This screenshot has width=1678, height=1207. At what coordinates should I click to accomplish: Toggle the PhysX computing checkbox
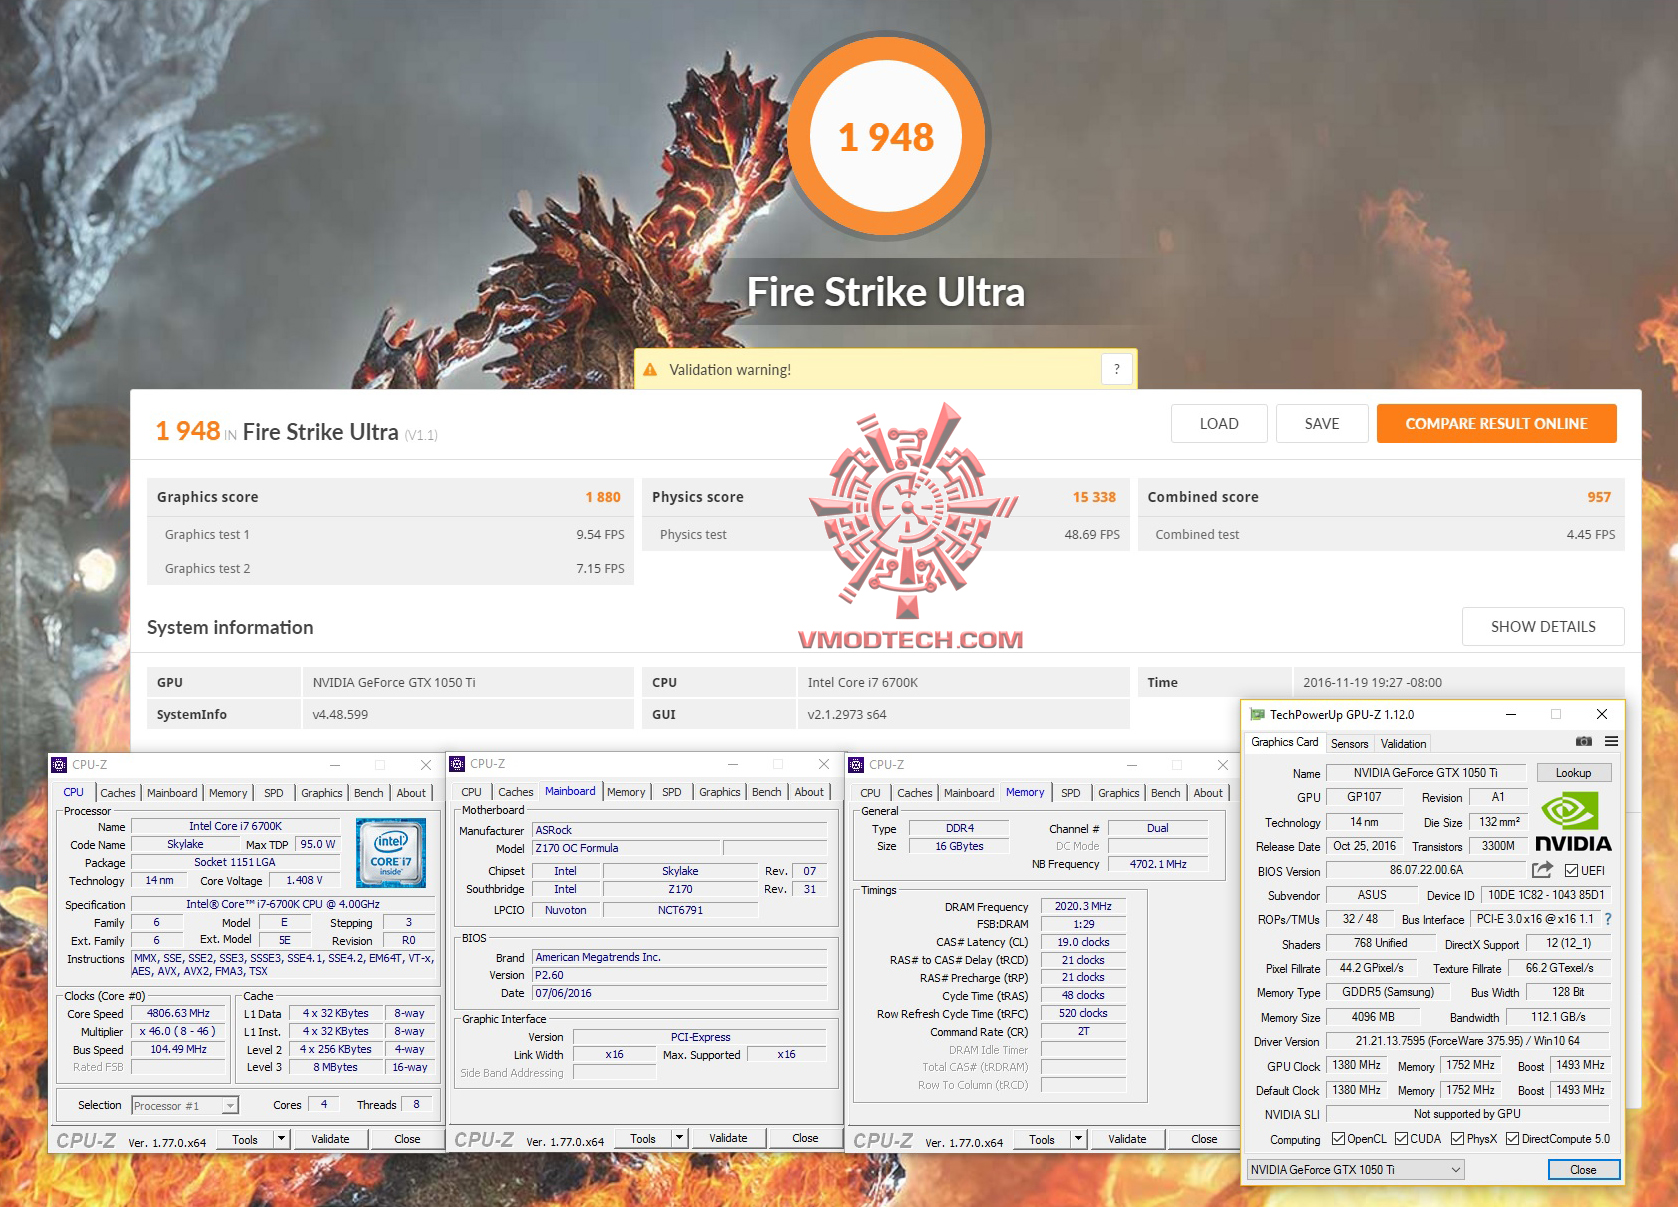click(x=1458, y=1139)
